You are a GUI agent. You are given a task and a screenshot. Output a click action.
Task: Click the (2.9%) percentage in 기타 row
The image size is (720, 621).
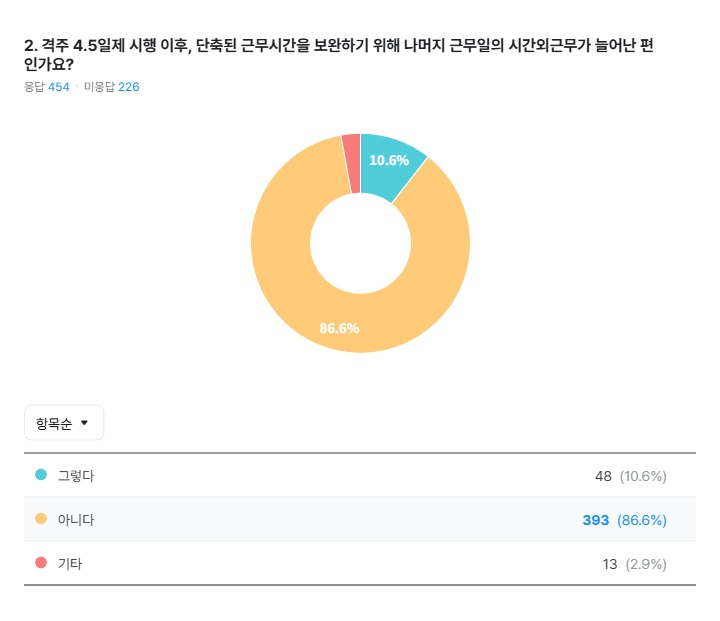pos(646,564)
